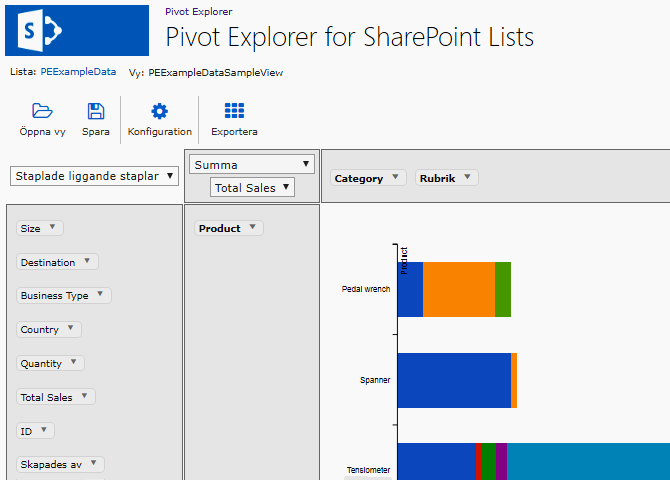The image size is (670, 480).
Task: Expand the Total Sales field filter arrow
Action: (x=84, y=395)
